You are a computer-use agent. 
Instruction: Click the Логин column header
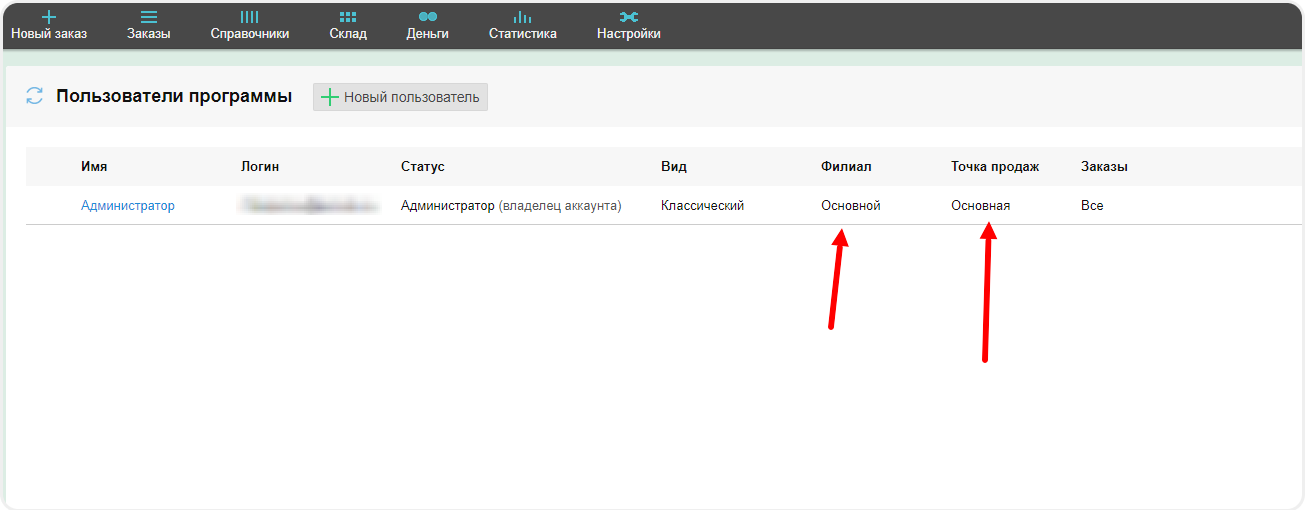coord(260,167)
